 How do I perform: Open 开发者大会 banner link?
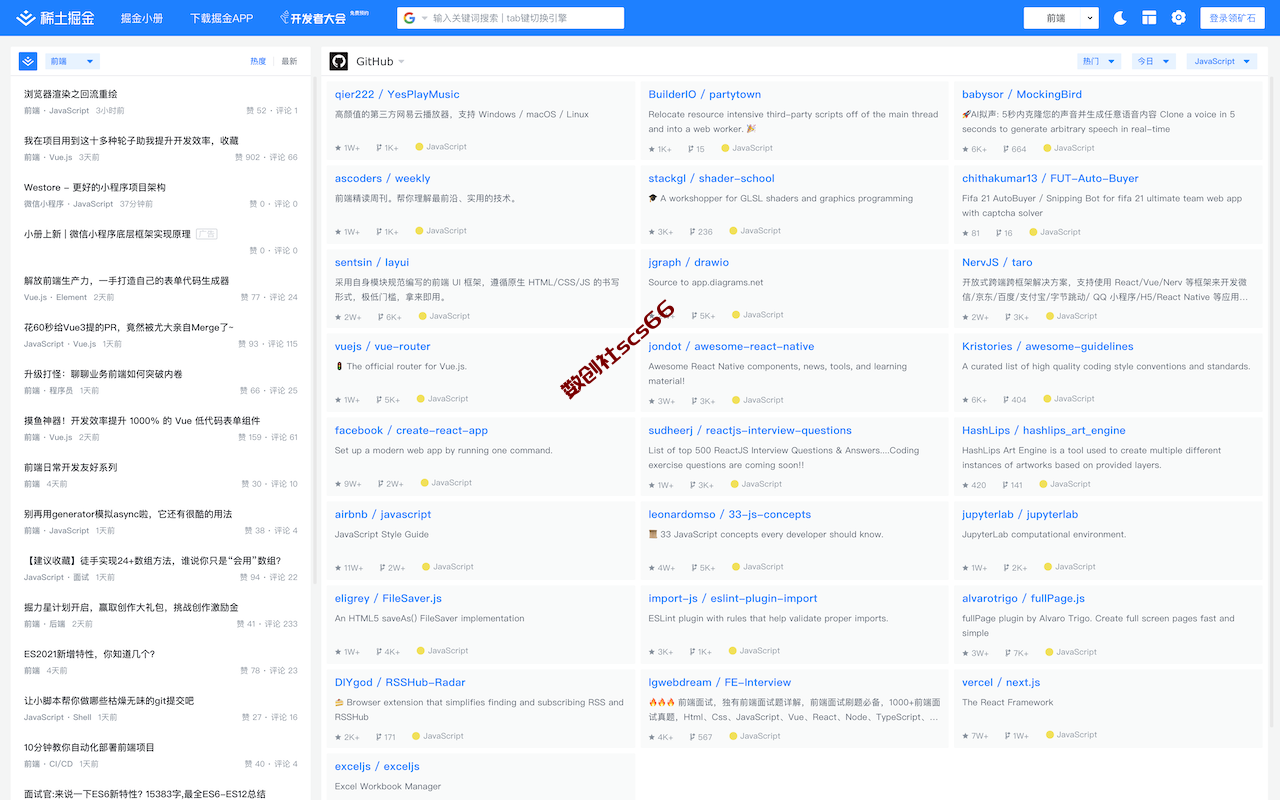[324, 18]
